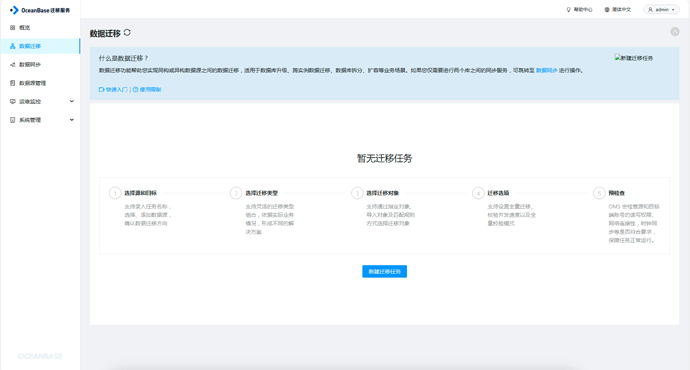Click the broken 新建迁移任务 image in the banner
Screen dimensions: 690x370
click(634, 58)
